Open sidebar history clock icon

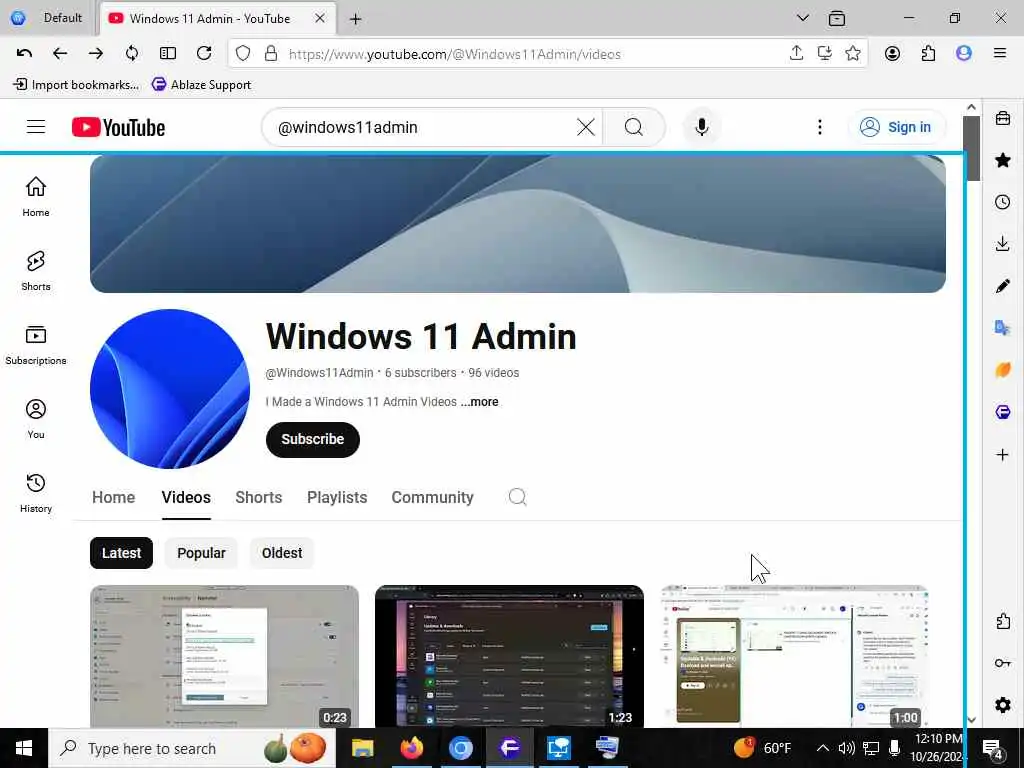click(1003, 202)
